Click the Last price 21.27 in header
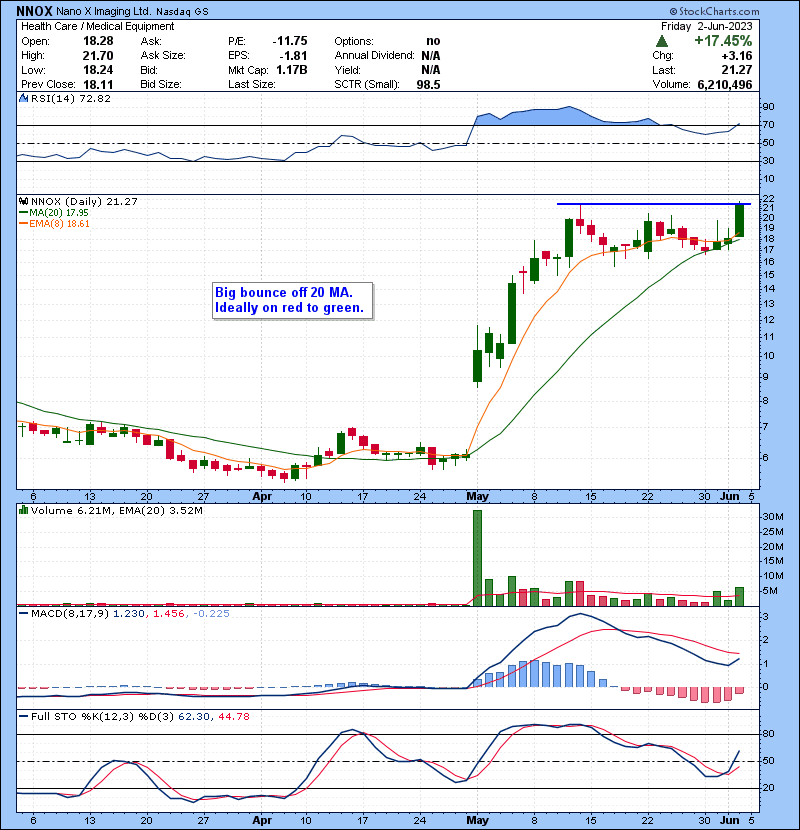Viewport: 800px width, 830px height. [737, 70]
